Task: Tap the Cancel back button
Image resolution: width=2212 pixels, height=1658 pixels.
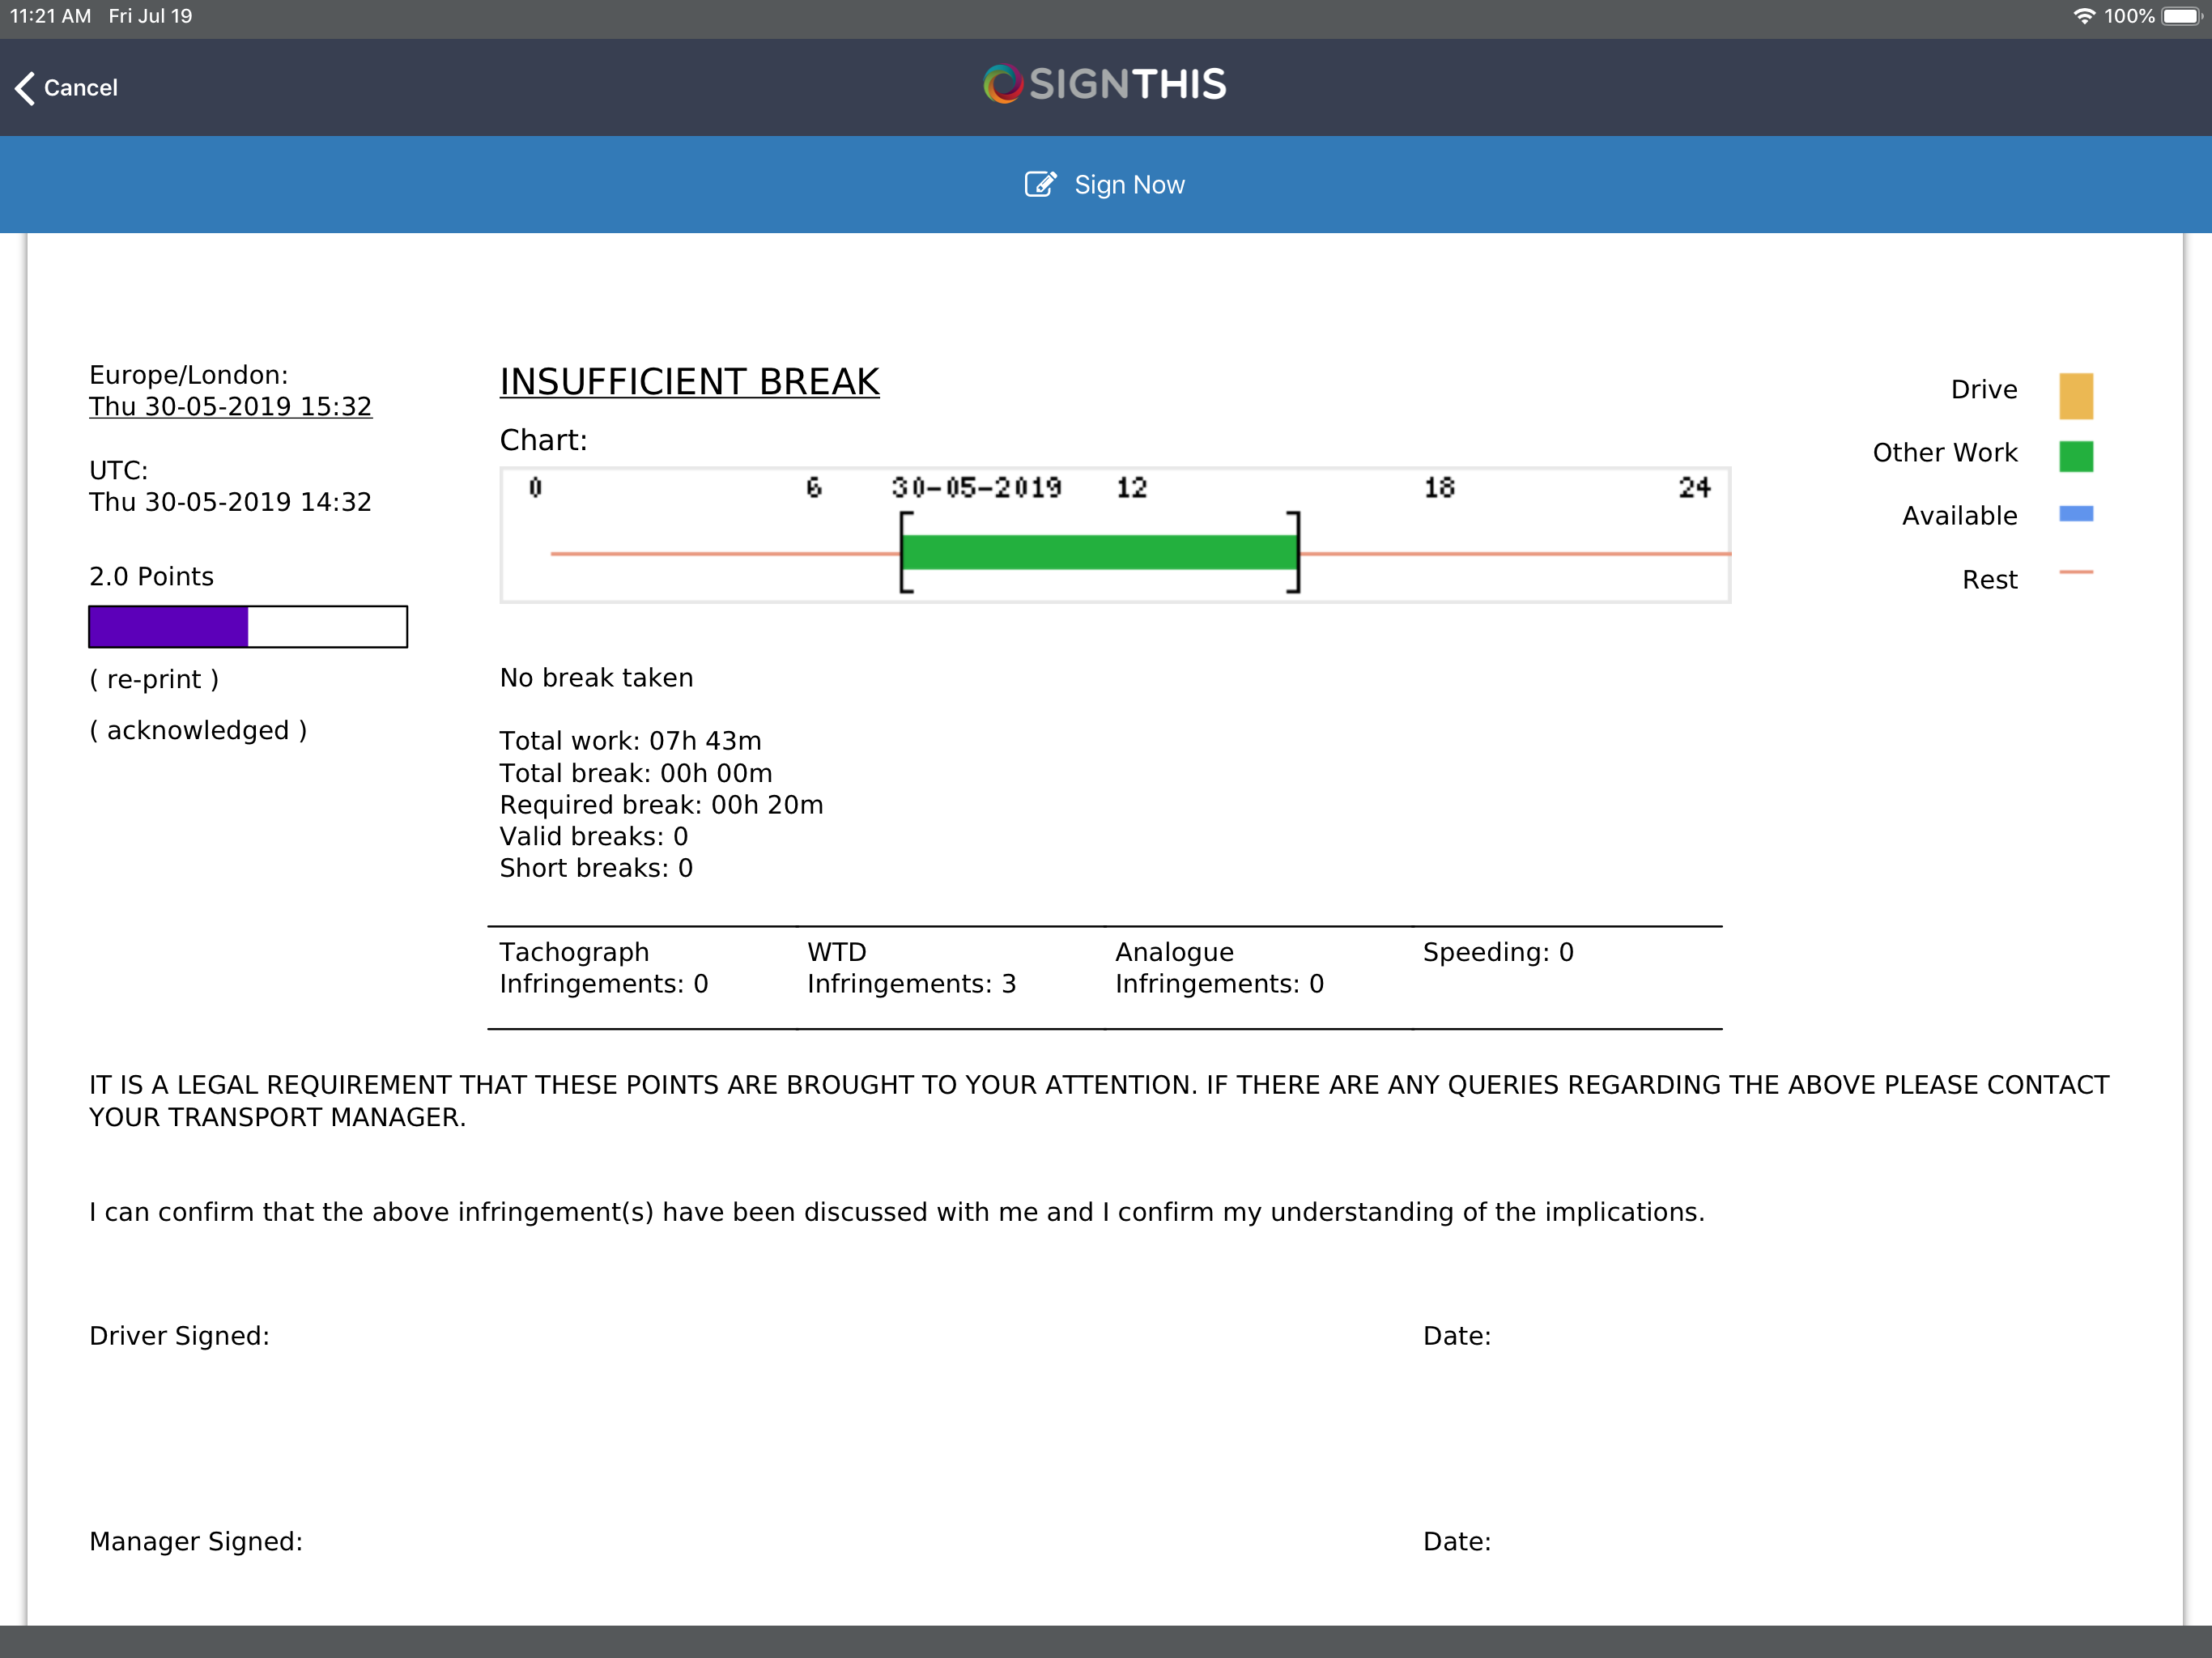Action: pos(66,88)
